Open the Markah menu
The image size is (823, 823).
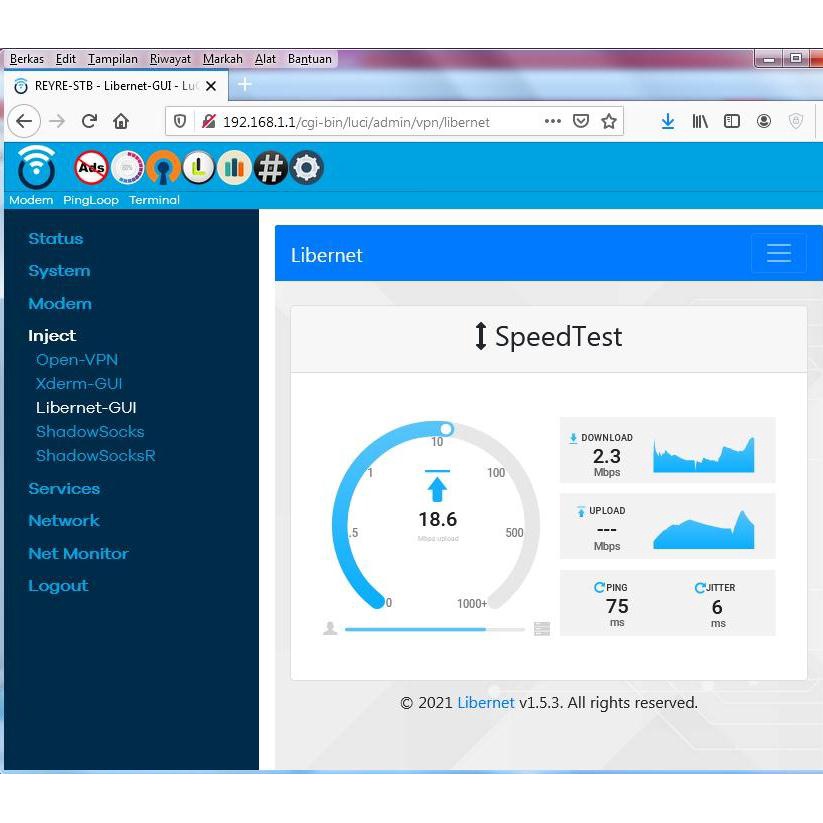pos(222,59)
